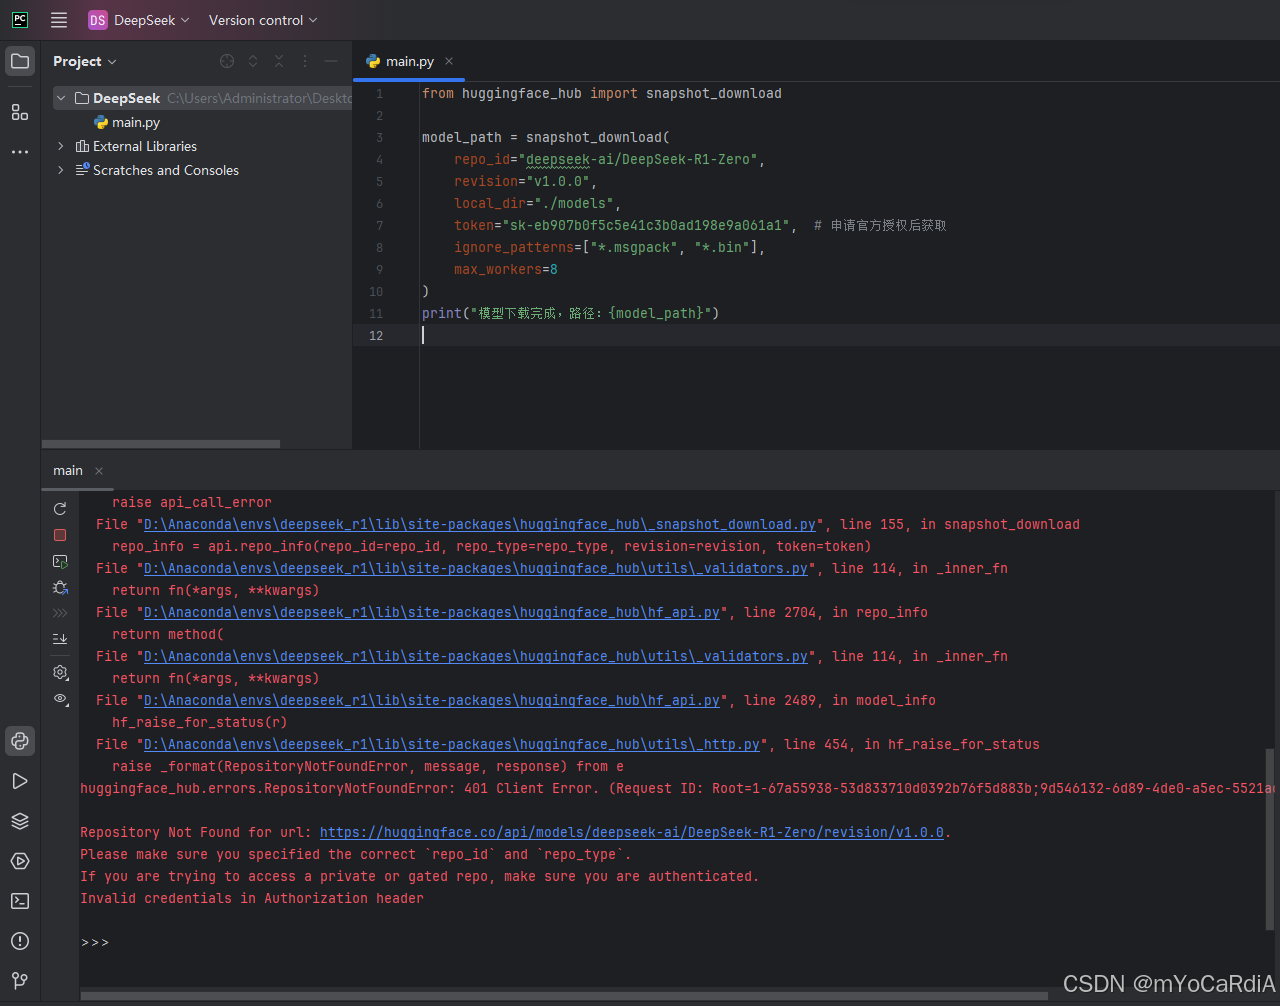
Task: Collapse the DeepSeek root folder
Action: [x=61, y=98]
